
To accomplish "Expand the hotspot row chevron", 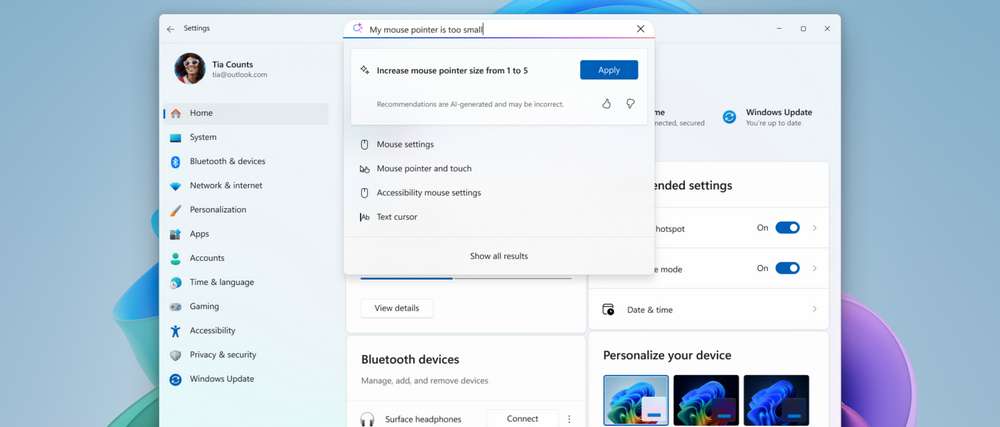I will coord(814,228).
